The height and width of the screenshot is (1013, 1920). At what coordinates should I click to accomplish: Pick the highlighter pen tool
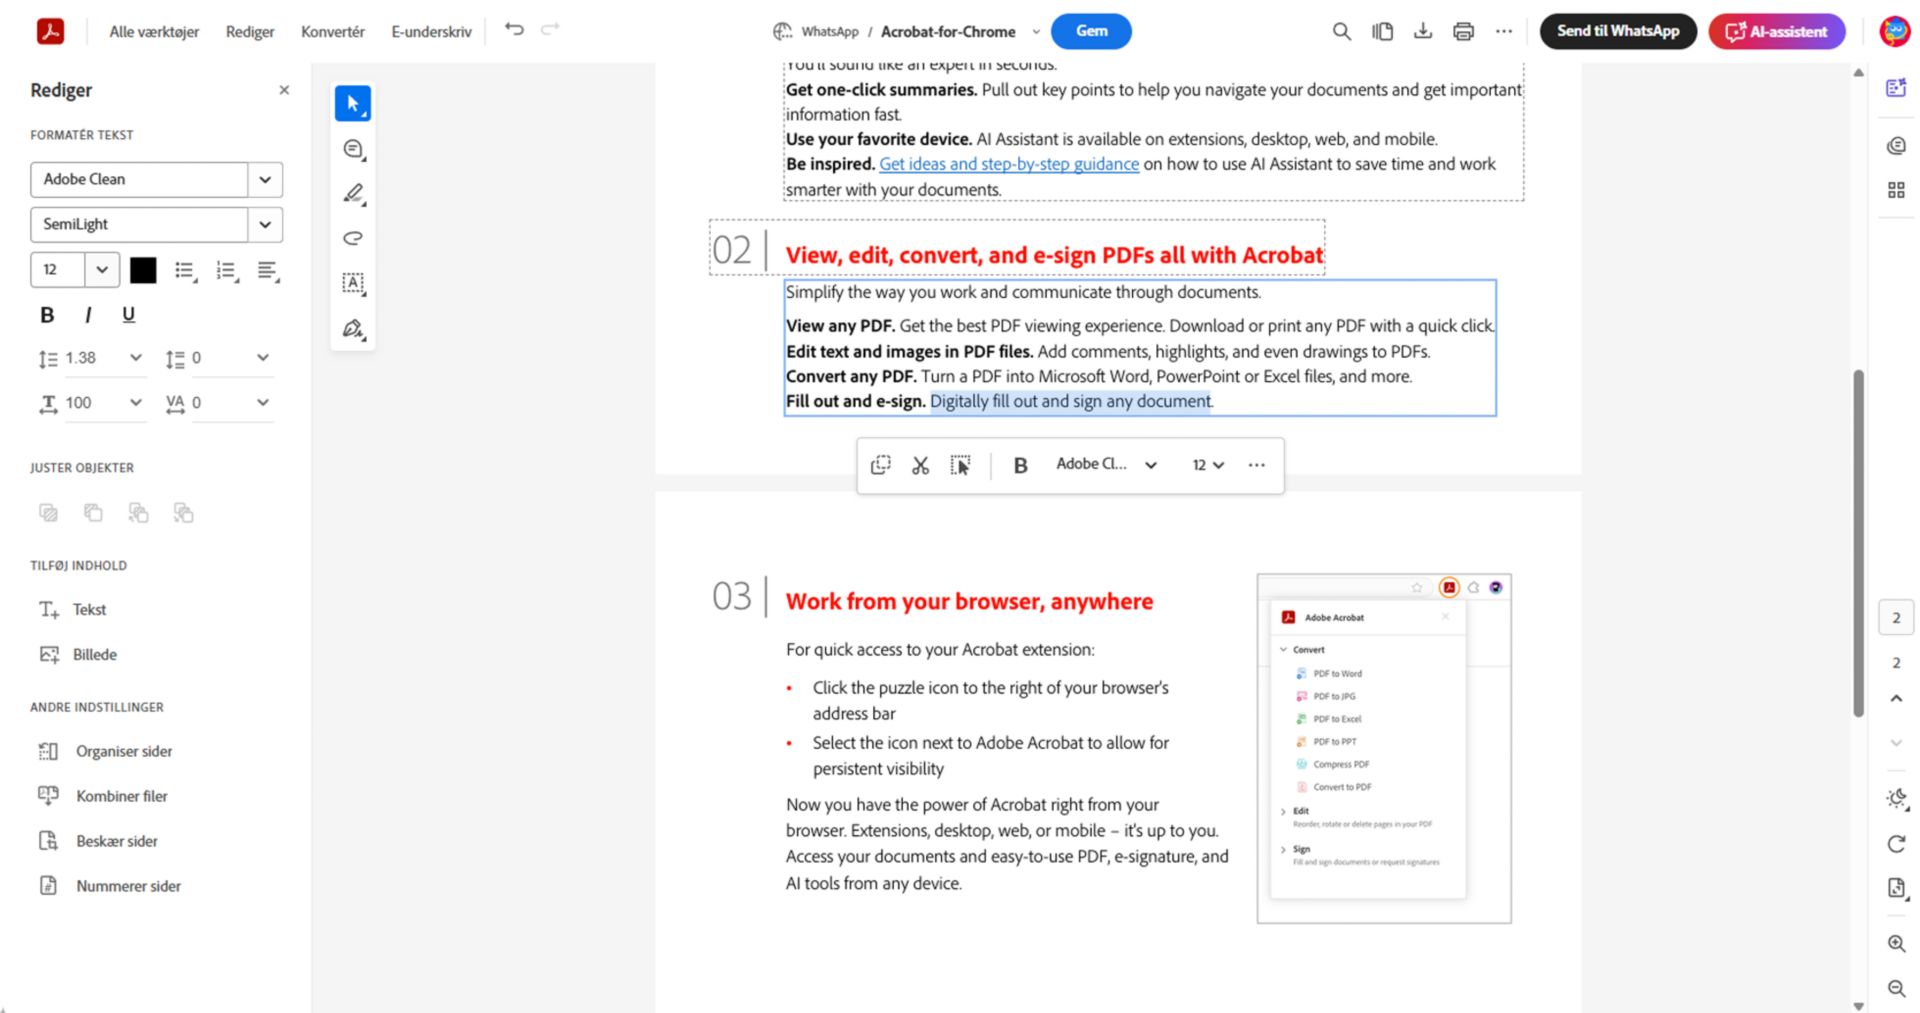pyautogui.click(x=353, y=193)
